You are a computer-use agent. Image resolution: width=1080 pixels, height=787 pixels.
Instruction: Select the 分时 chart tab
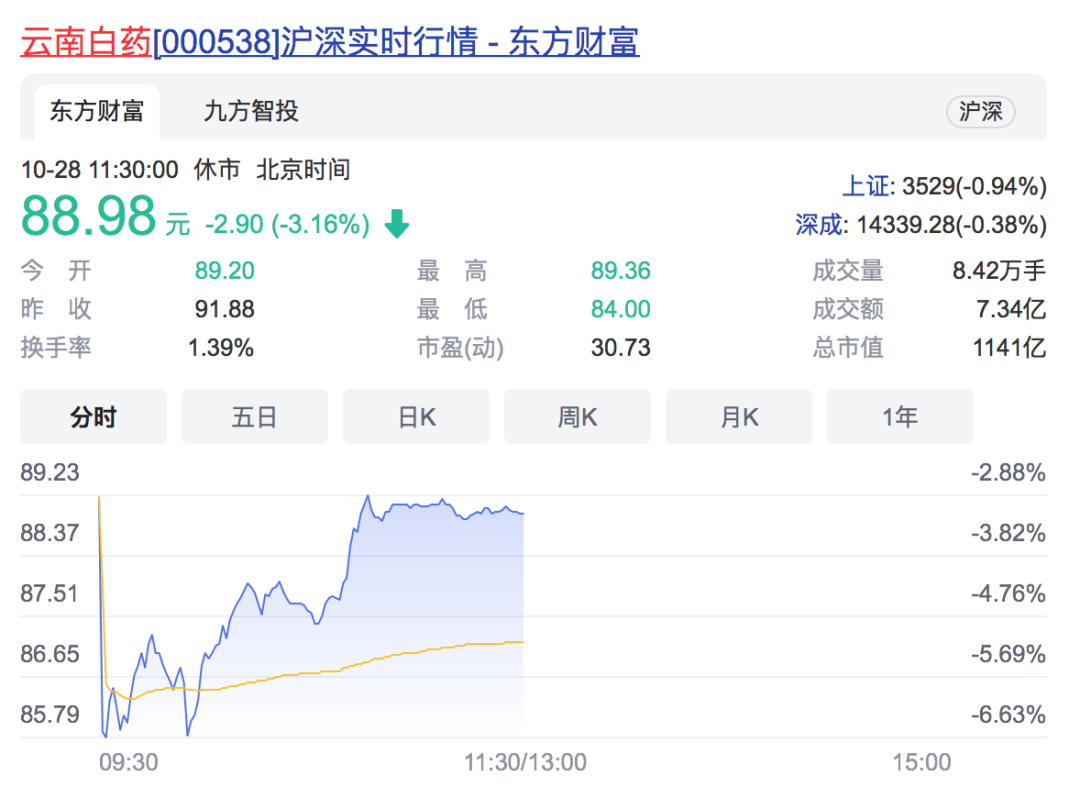(x=93, y=417)
